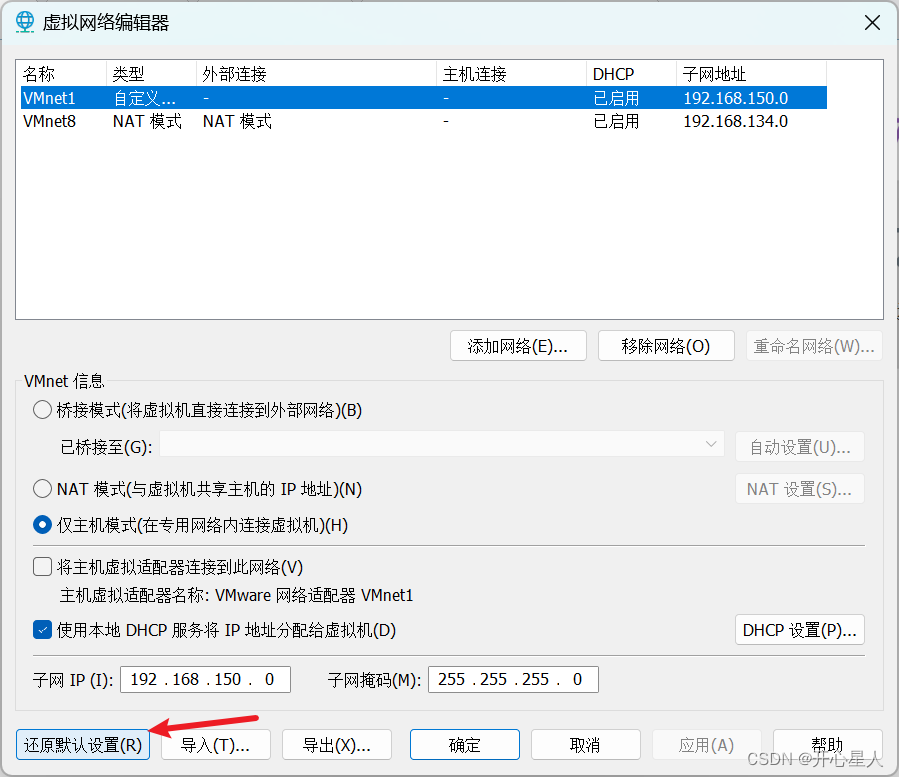The image size is (899, 777).
Task: Click VMnet1 type cell 自定义...
Action: pyautogui.click(x=144, y=98)
